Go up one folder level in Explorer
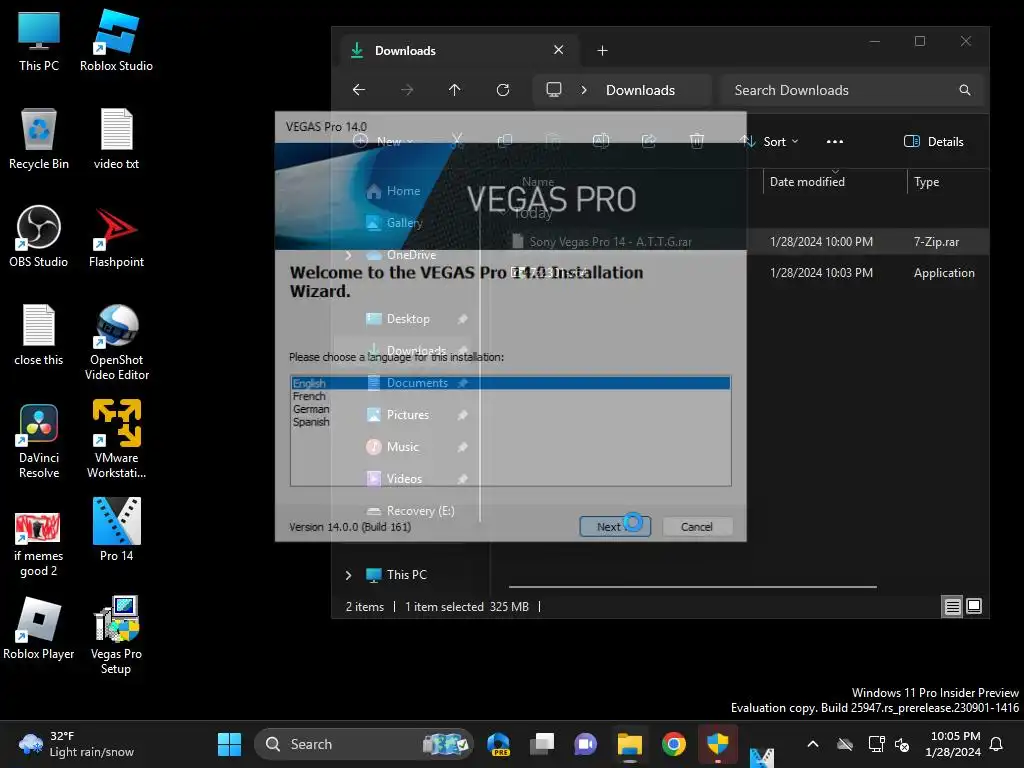Image resolution: width=1024 pixels, height=768 pixels. point(455,89)
